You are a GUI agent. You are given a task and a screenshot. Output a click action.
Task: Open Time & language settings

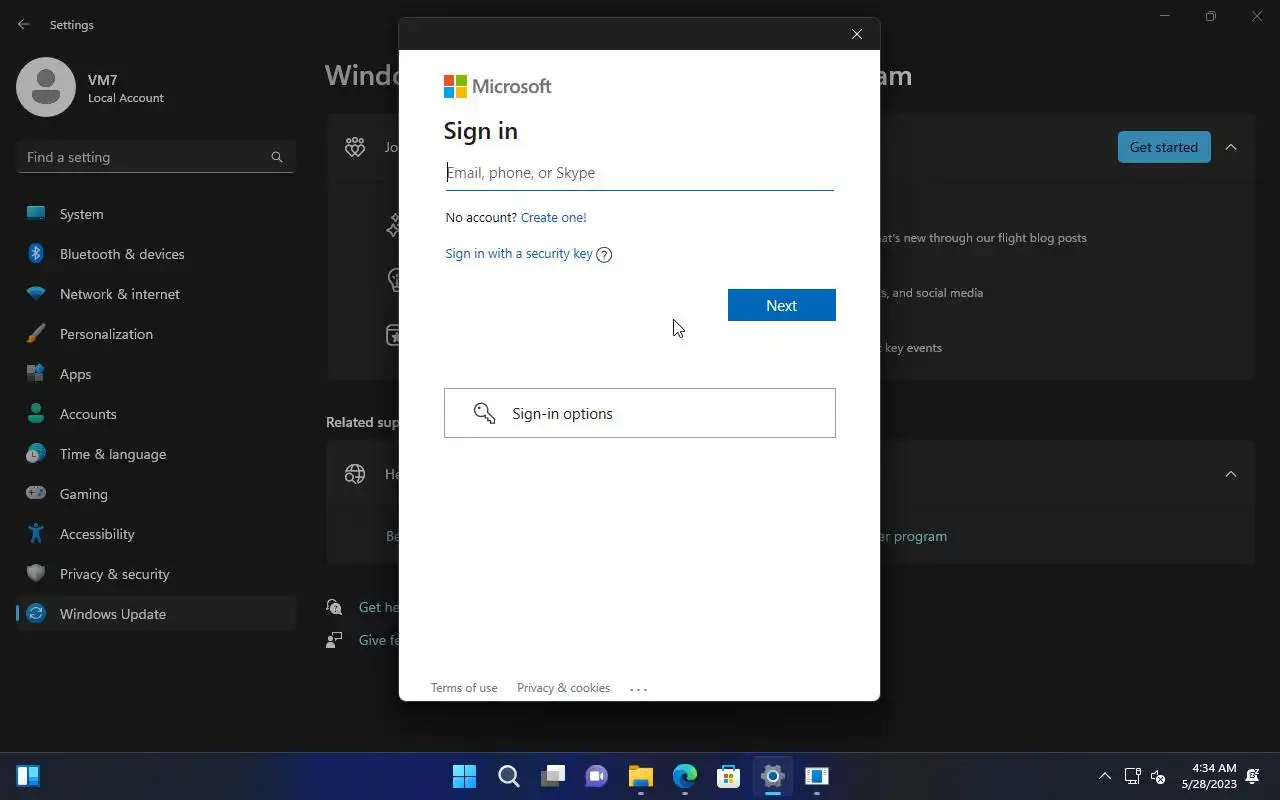click(156, 454)
